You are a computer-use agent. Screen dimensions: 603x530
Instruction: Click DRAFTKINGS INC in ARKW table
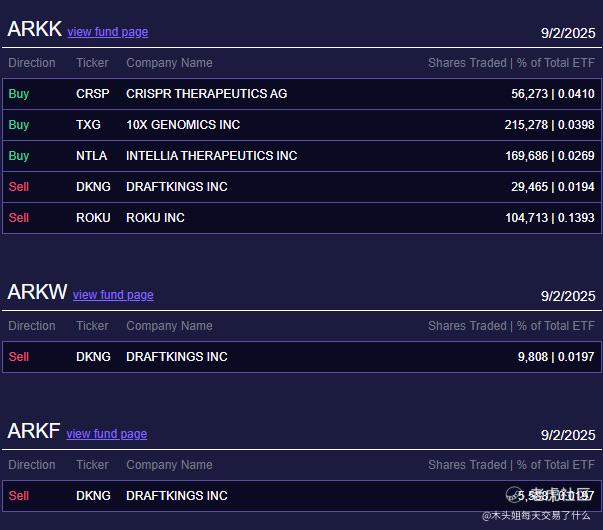pos(177,357)
